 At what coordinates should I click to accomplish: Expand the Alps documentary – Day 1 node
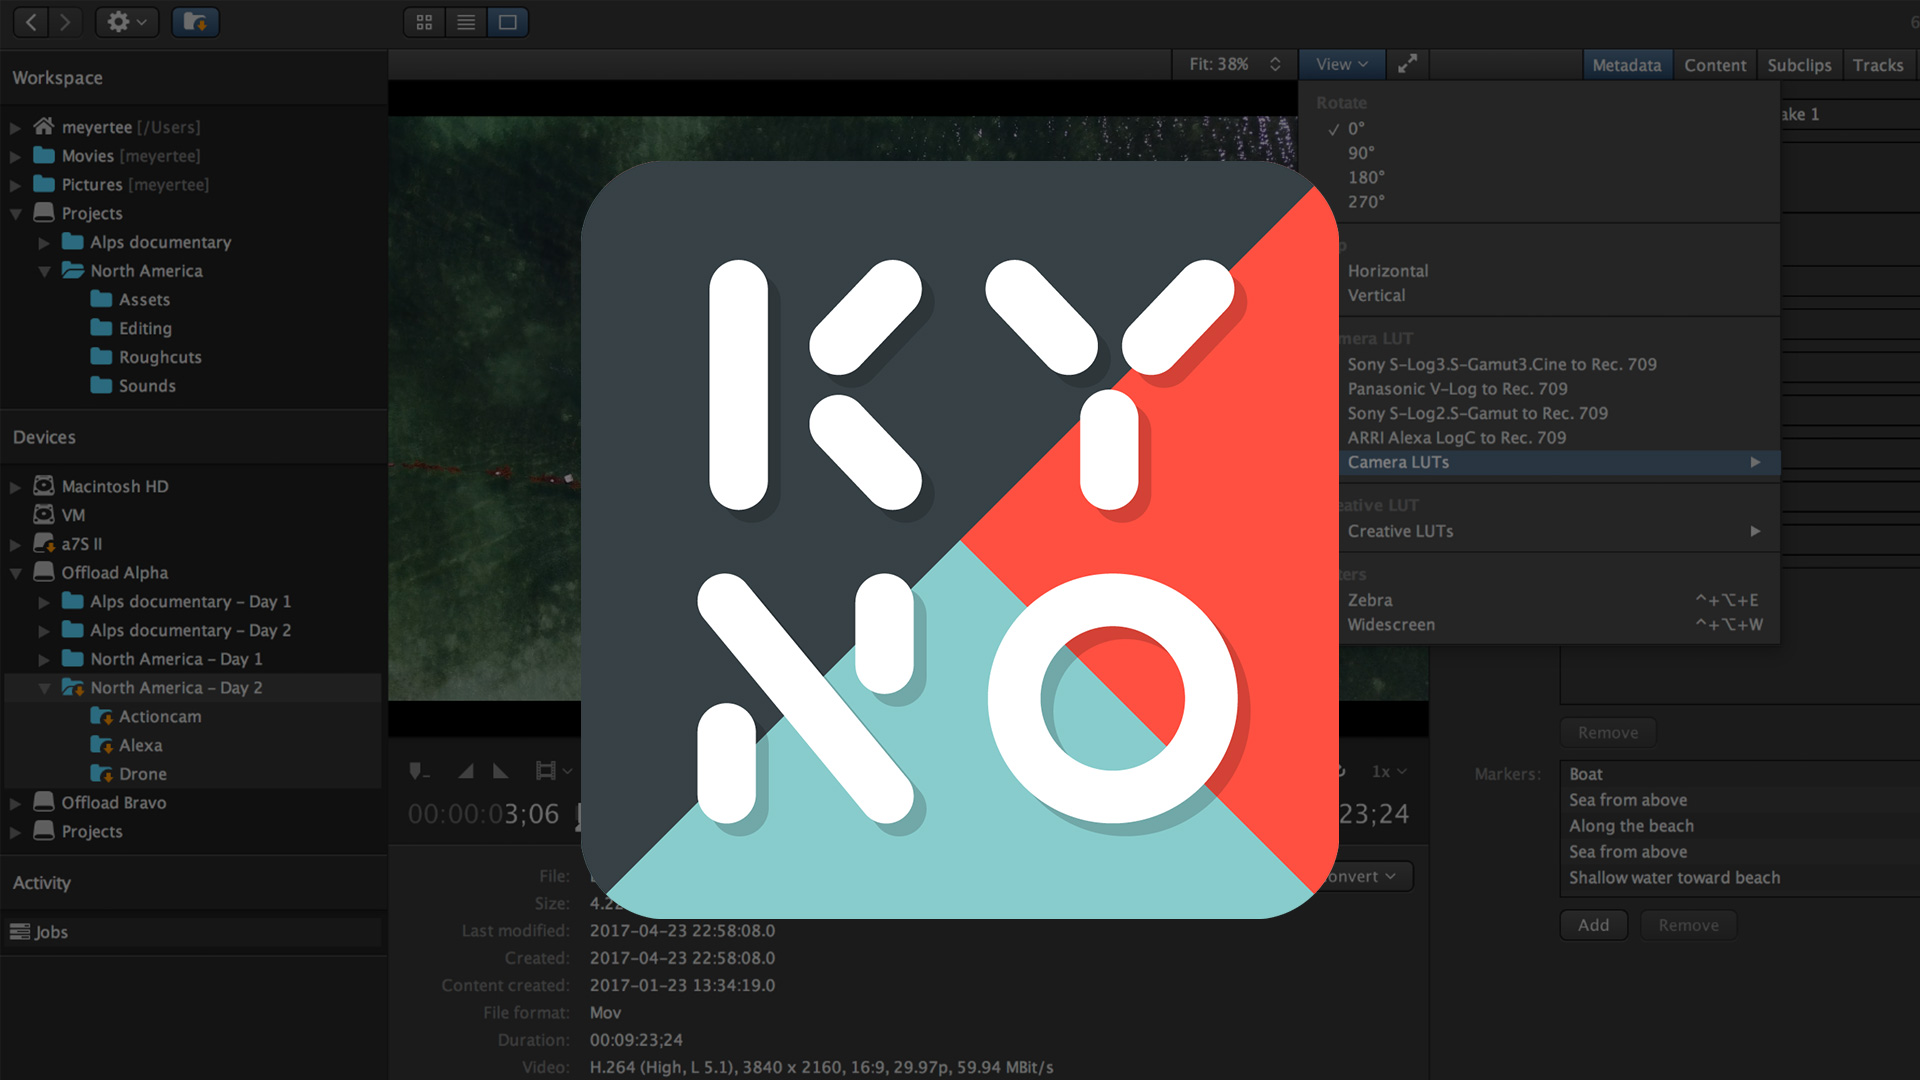[44, 602]
